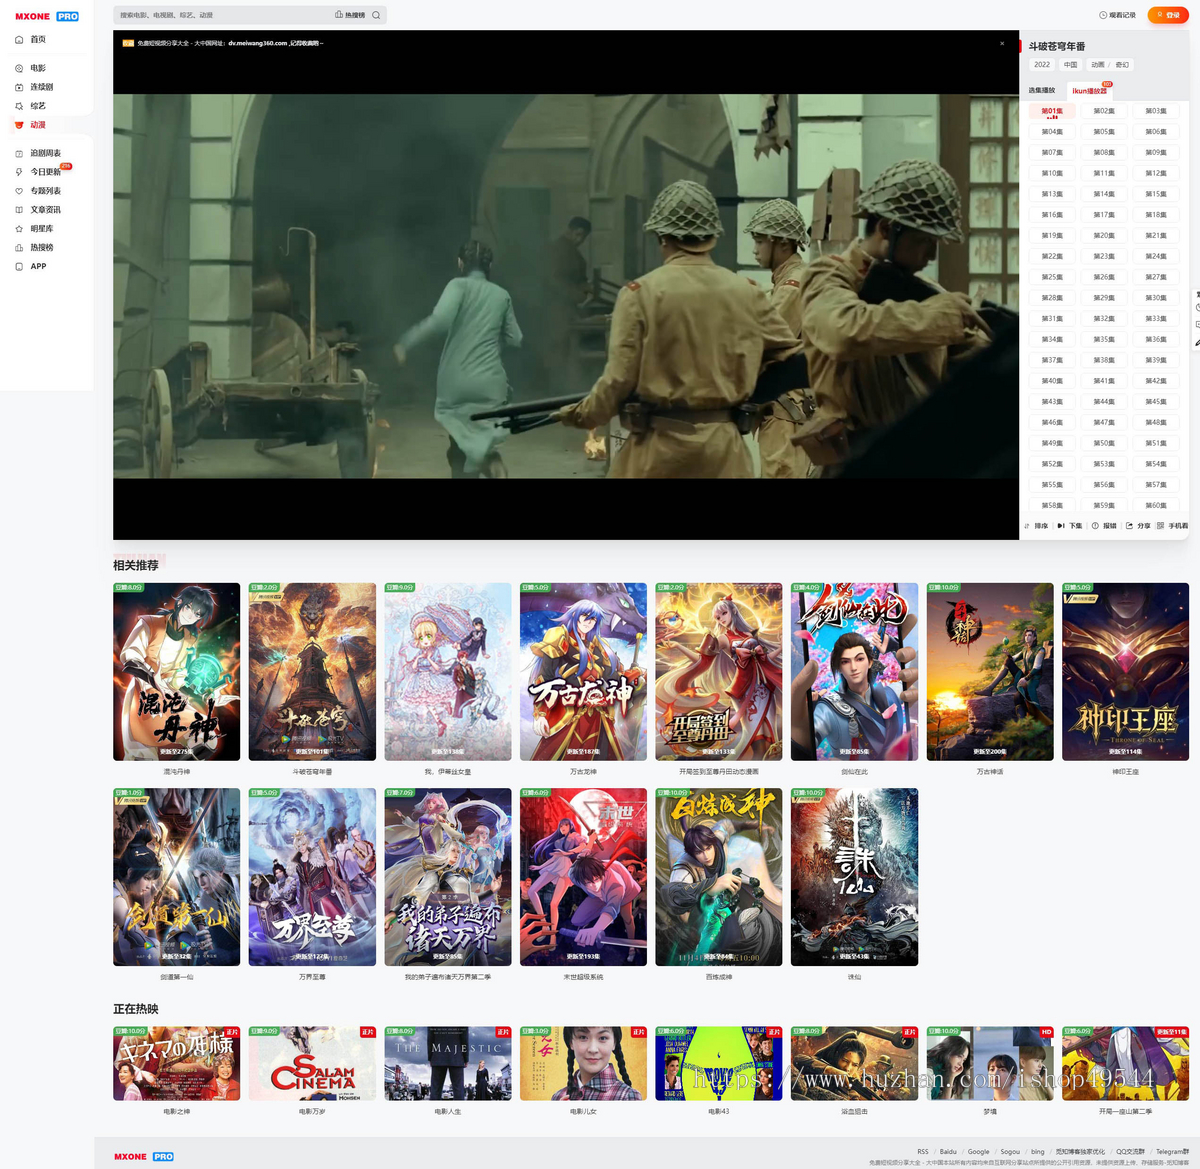
Task: Open the 明星库 star library
Action: 35,229
